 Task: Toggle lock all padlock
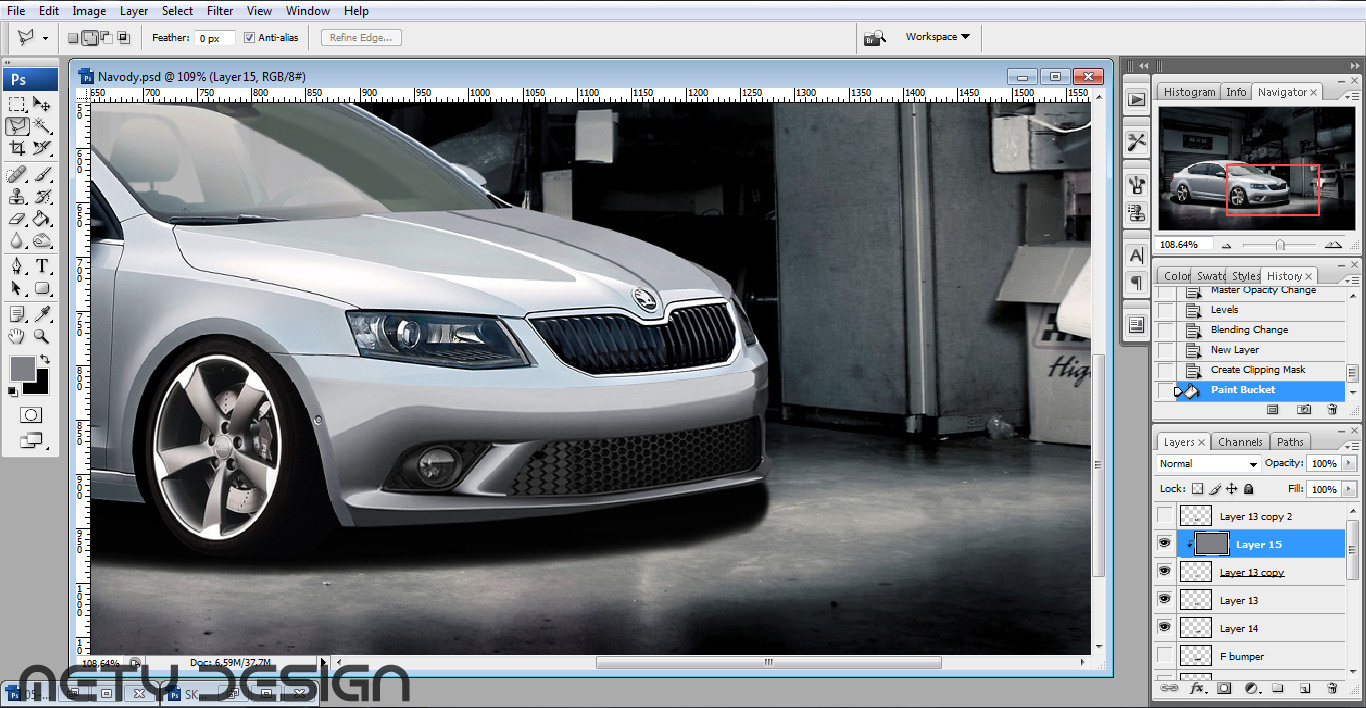pyautogui.click(x=1249, y=489)
